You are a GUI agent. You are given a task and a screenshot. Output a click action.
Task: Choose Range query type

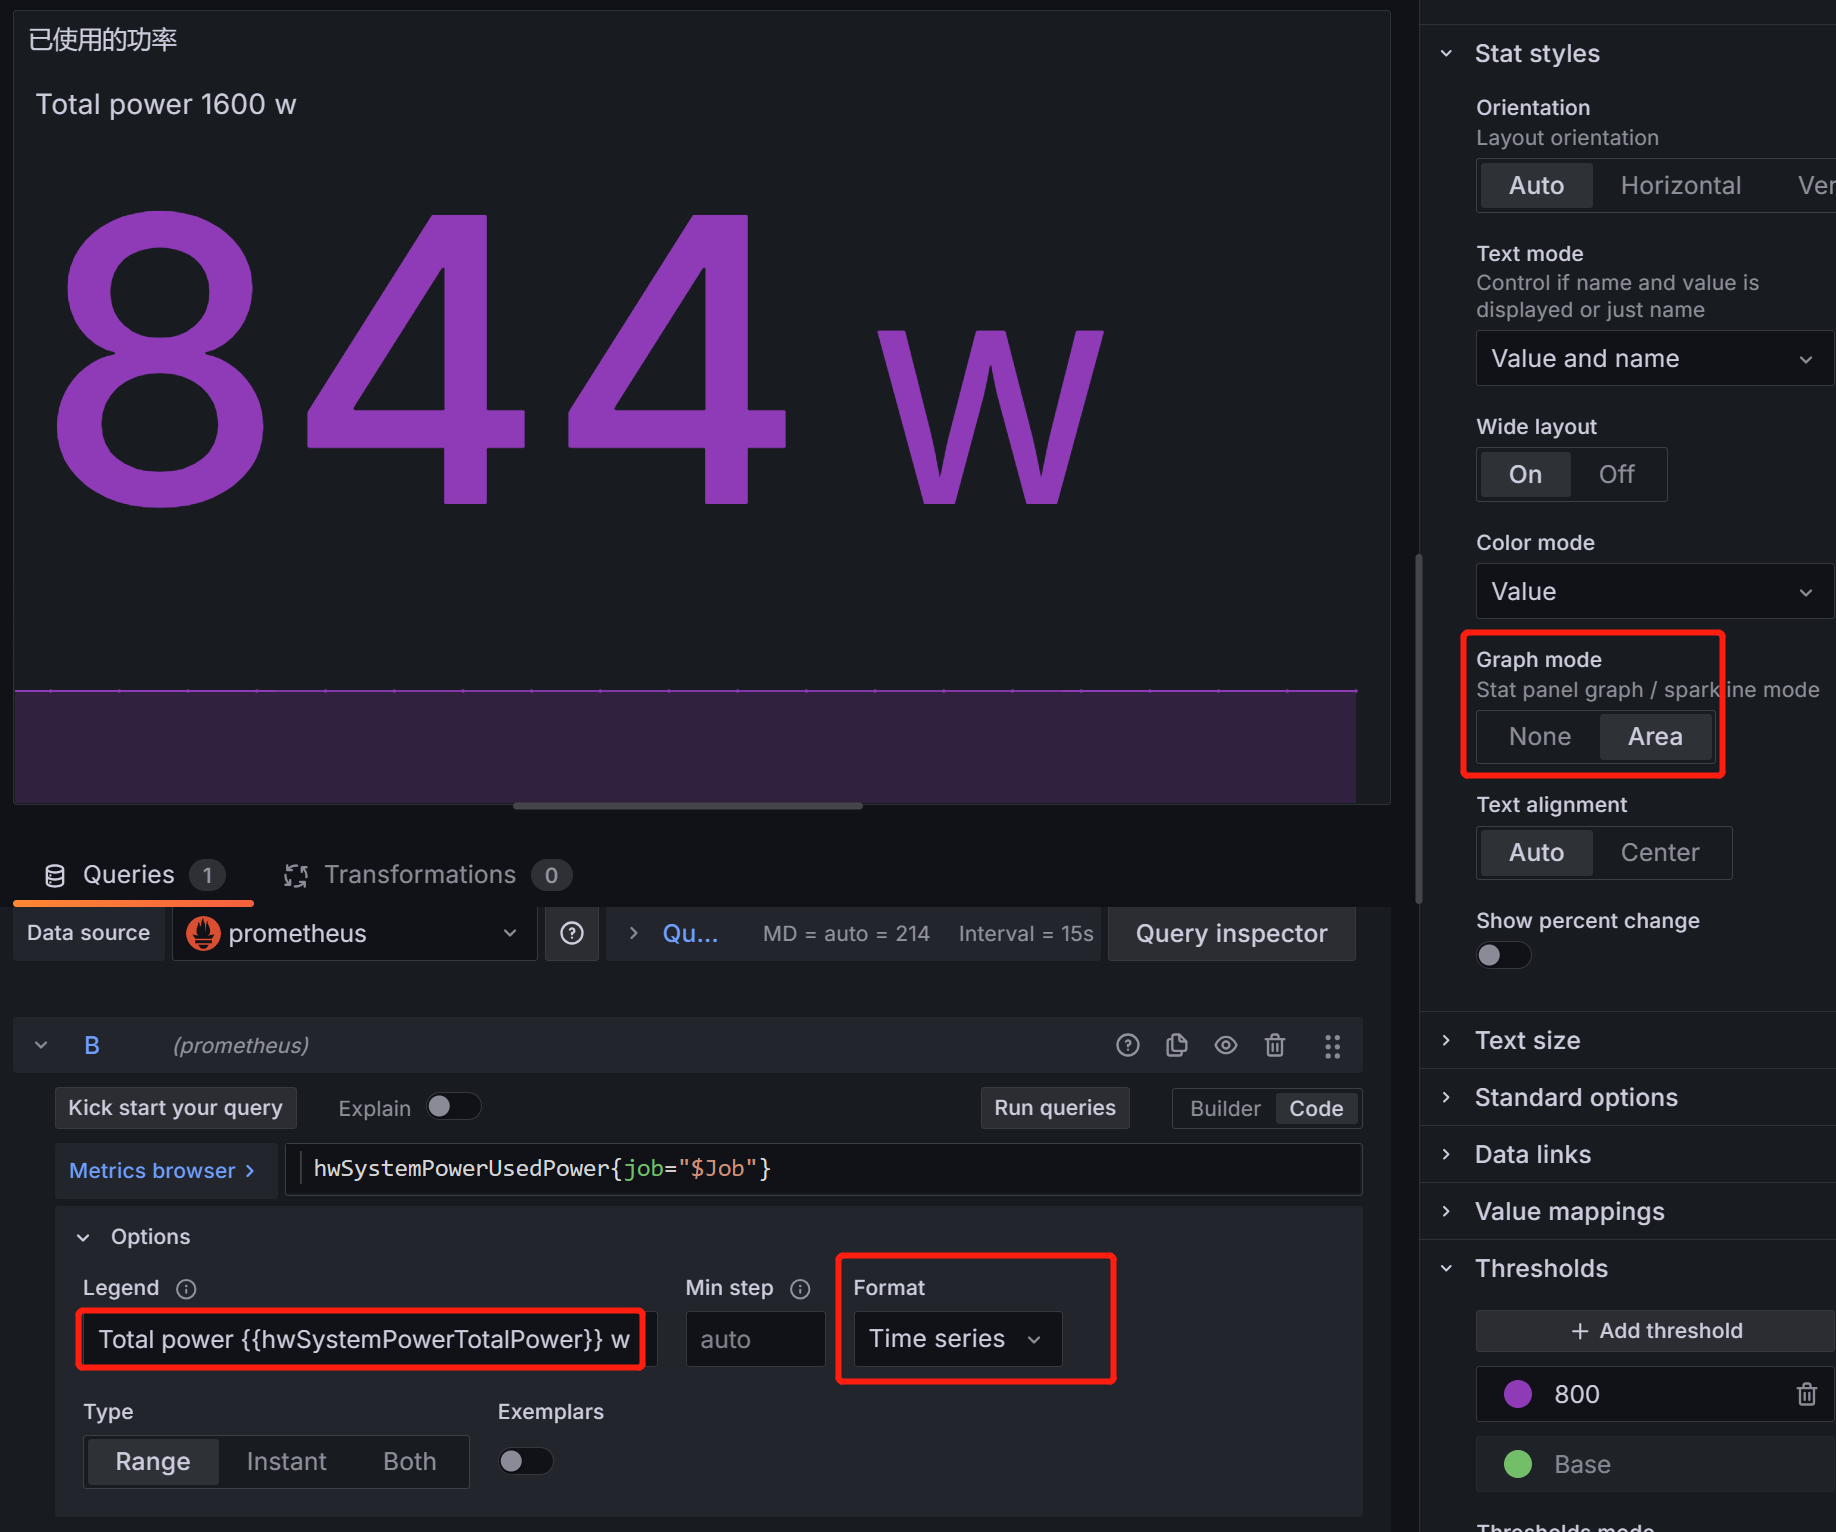tap(153, 1461)
